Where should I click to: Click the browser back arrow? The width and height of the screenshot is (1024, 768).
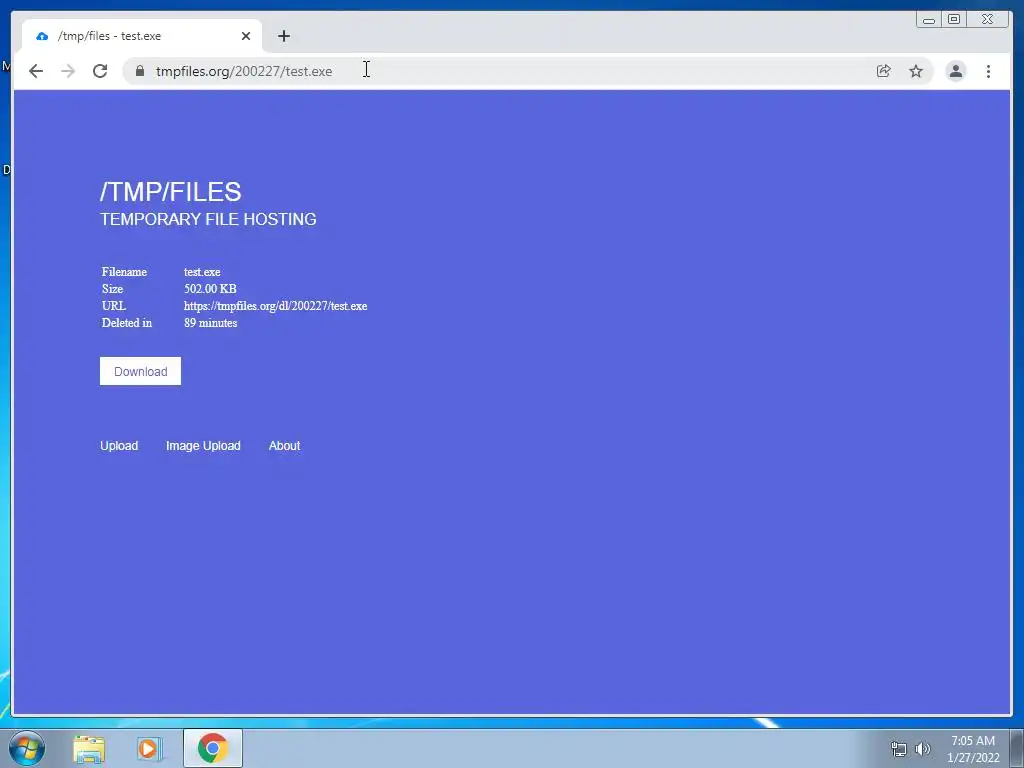[36, 71]
